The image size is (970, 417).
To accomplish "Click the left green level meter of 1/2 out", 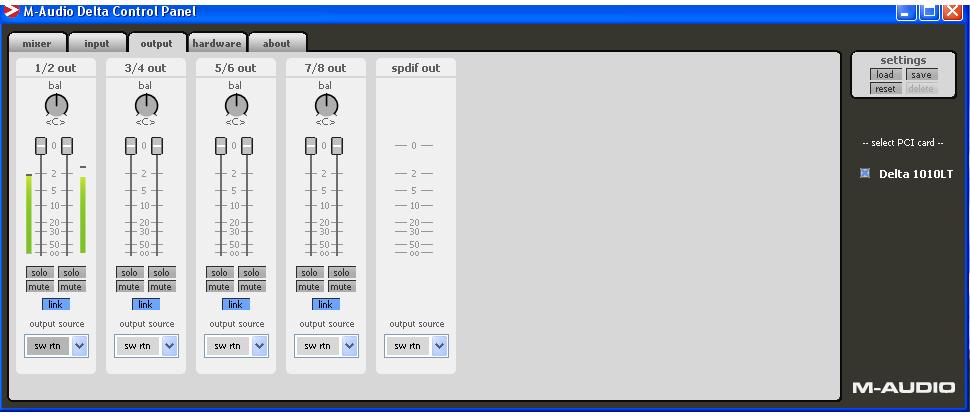I will pos(29,214).
